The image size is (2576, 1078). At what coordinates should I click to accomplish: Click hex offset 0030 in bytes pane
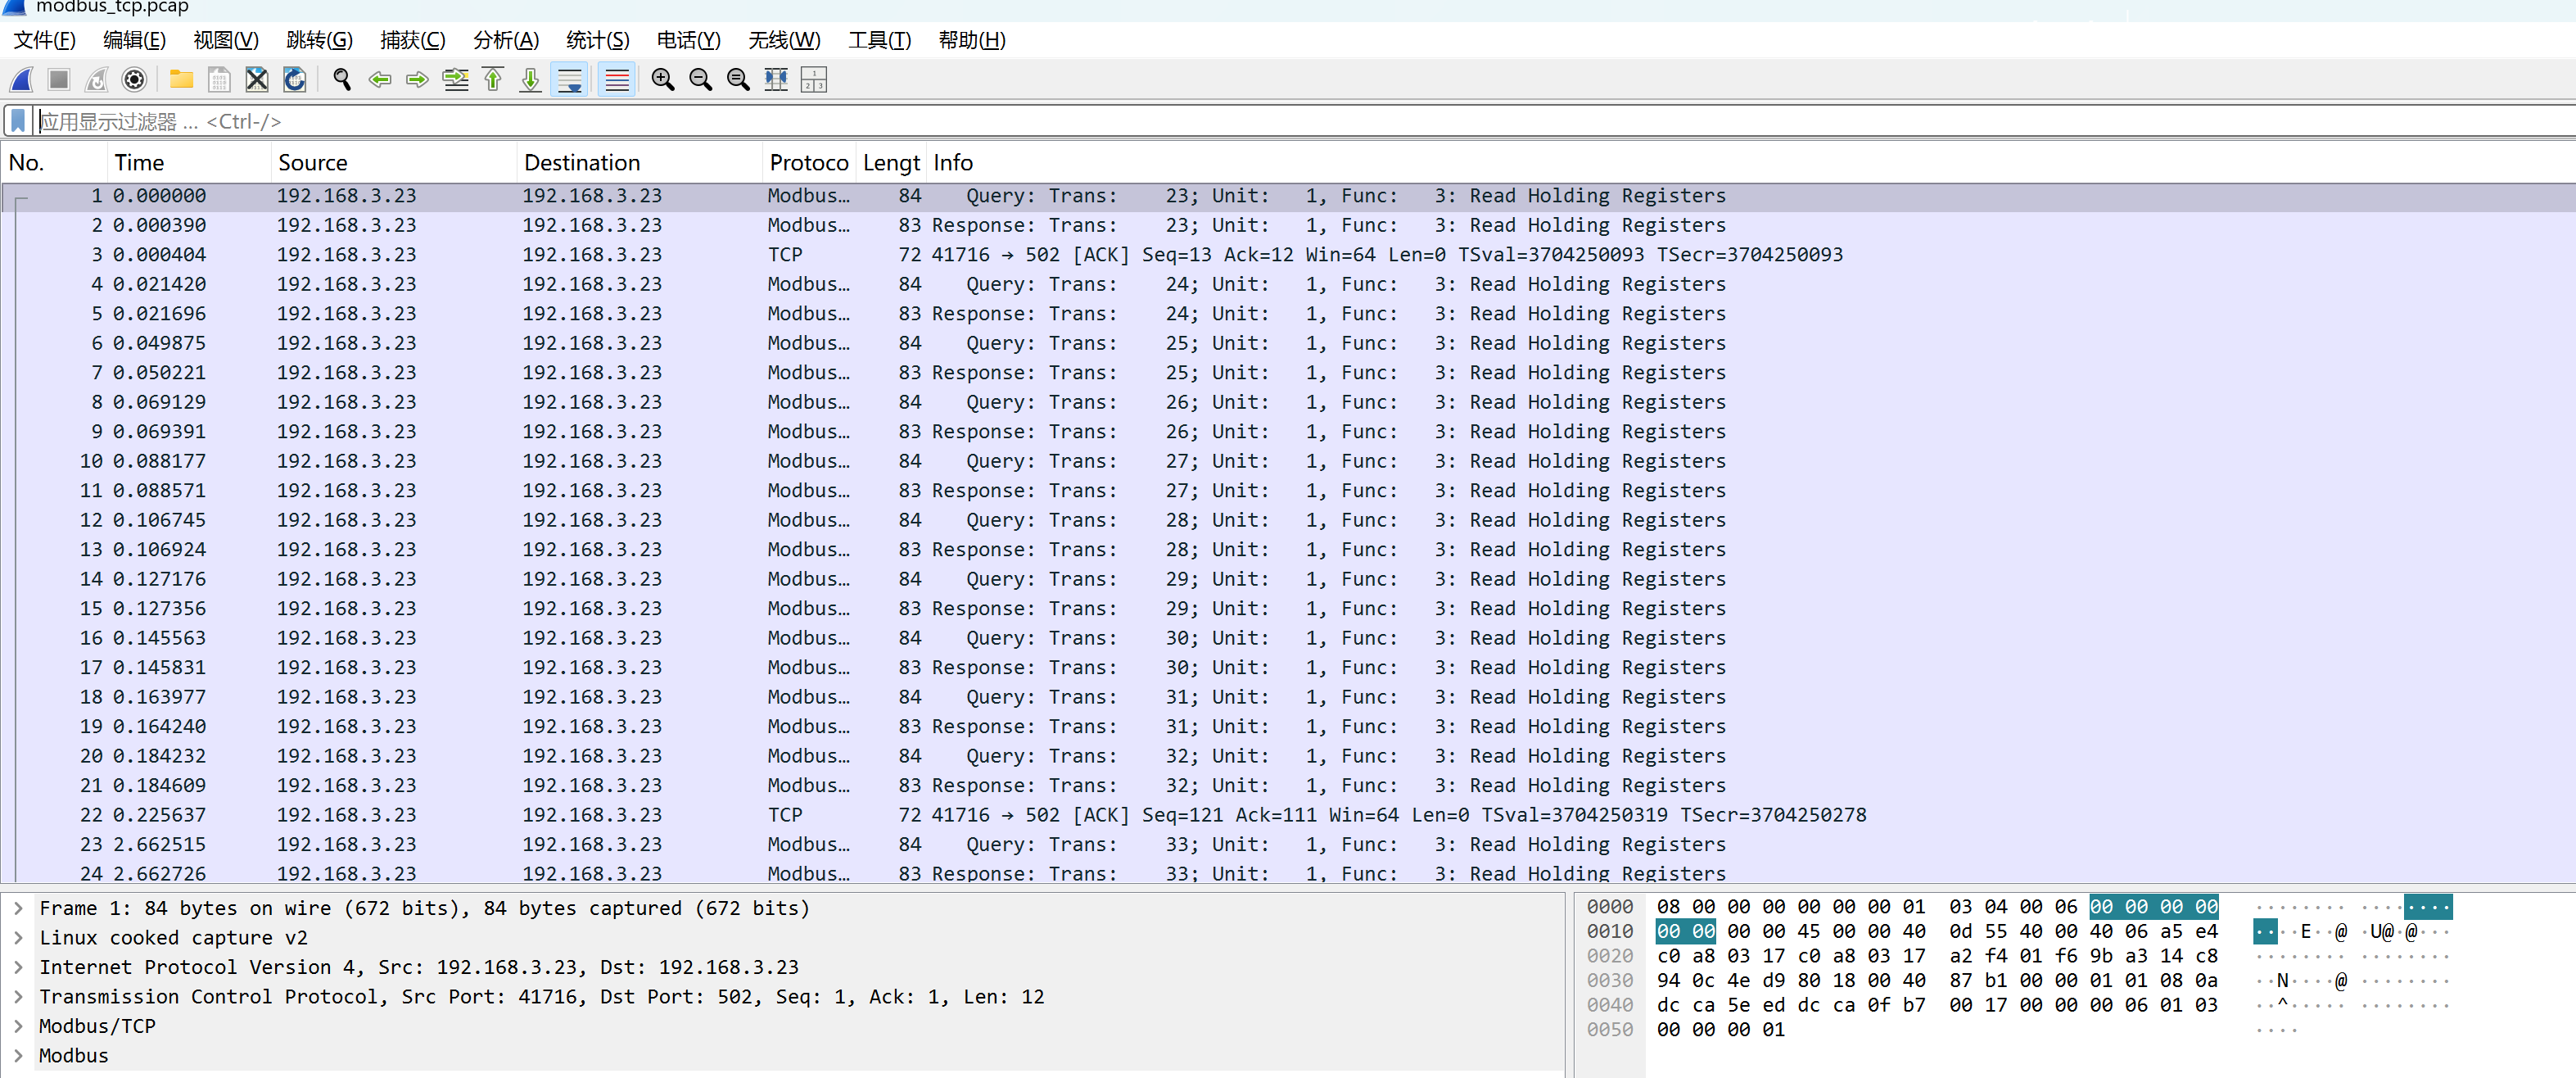point(1609,981)
